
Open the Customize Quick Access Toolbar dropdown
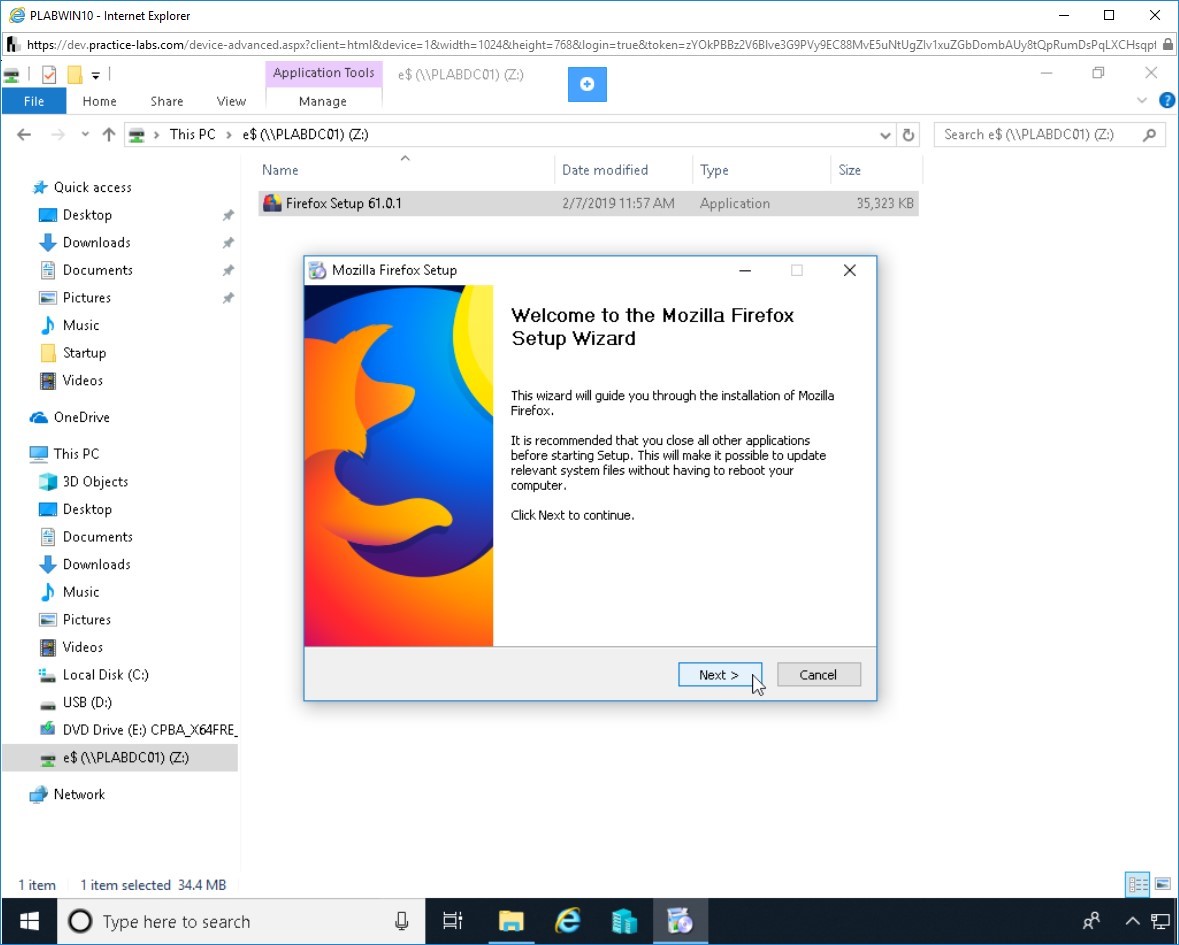95,75
